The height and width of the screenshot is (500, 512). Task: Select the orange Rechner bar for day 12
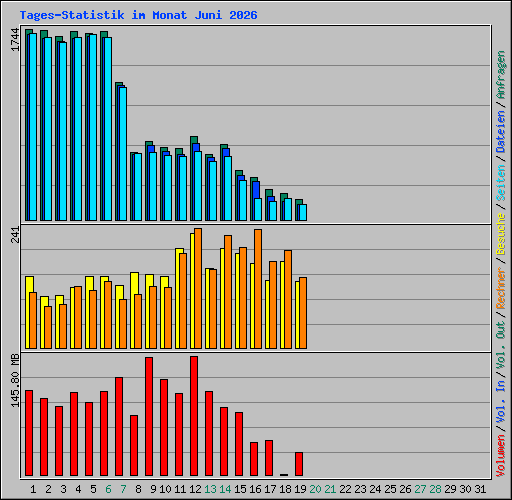[198, 288]
